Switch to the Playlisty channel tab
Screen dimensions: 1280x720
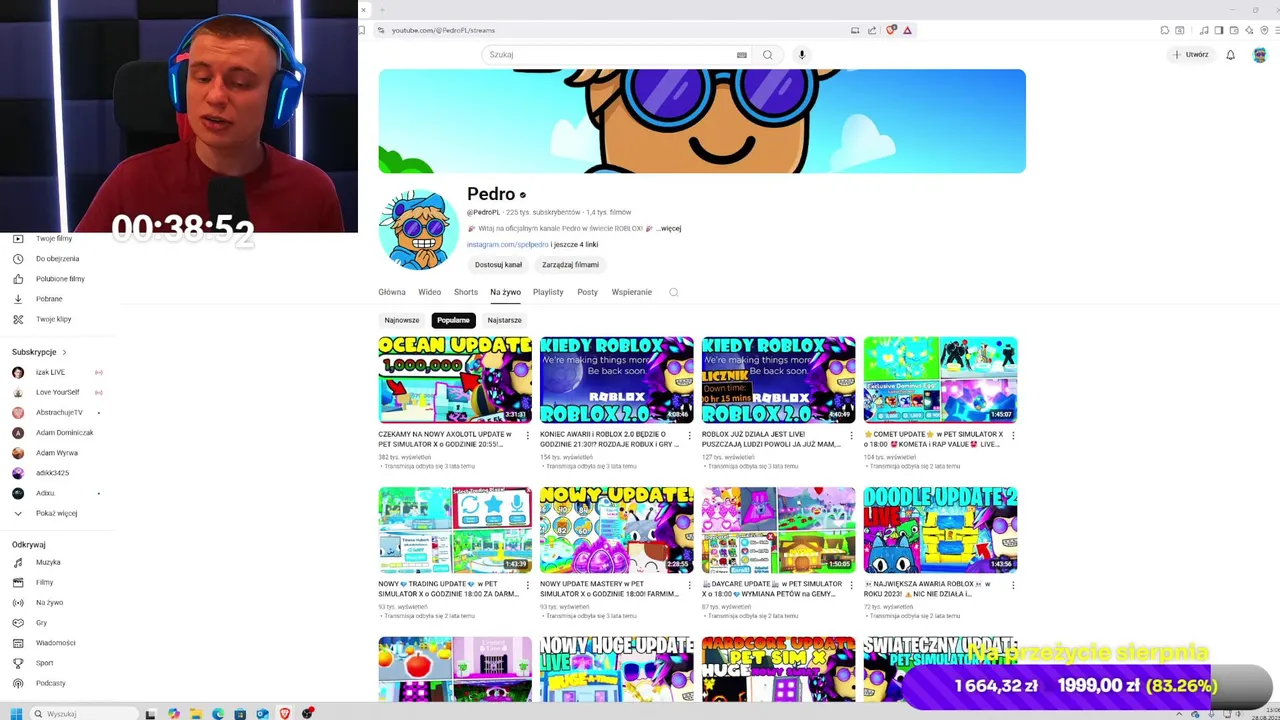point(548,292)
